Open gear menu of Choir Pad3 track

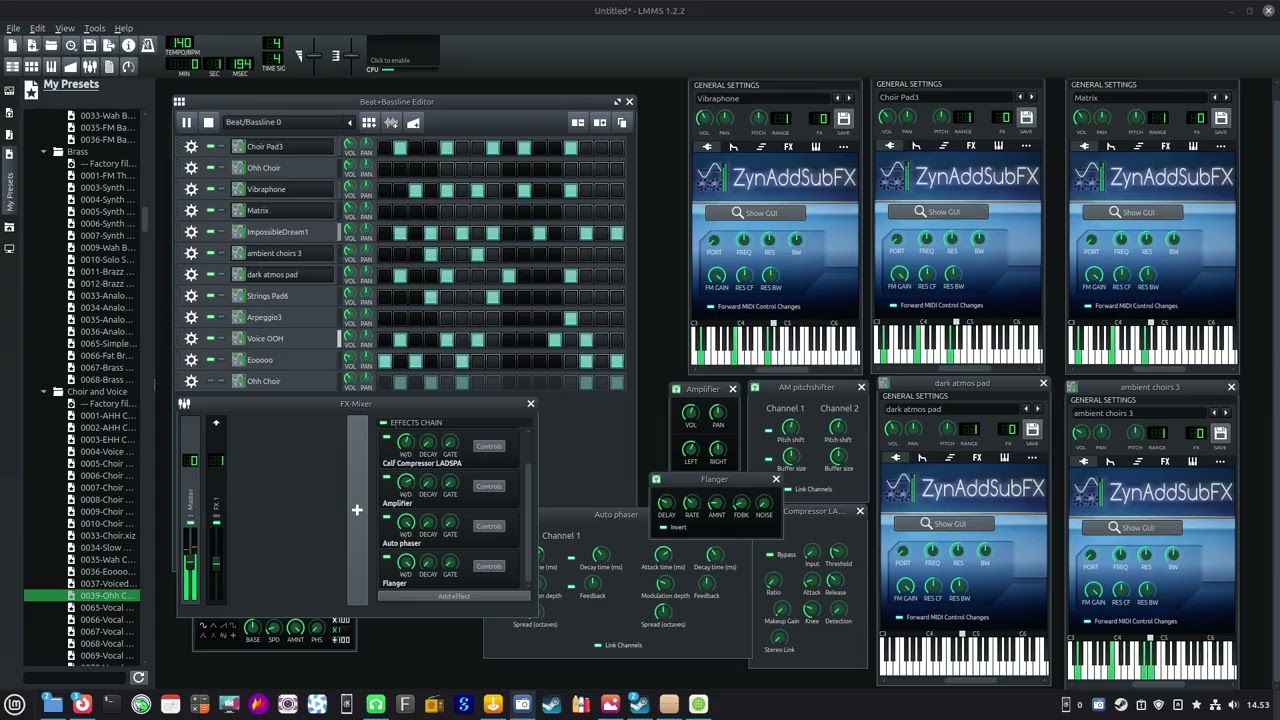(191, 147)
